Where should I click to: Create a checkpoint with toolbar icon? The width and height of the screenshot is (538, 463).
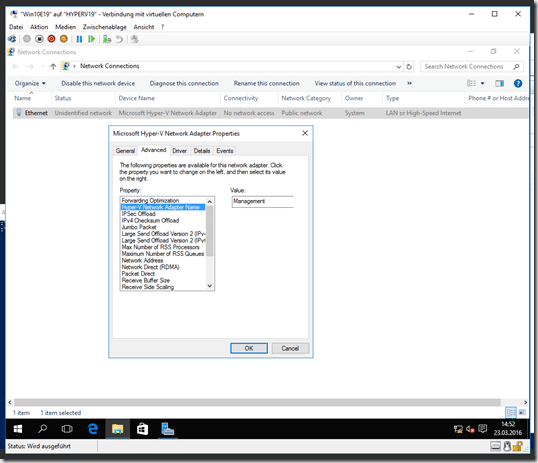pos(107,39)
